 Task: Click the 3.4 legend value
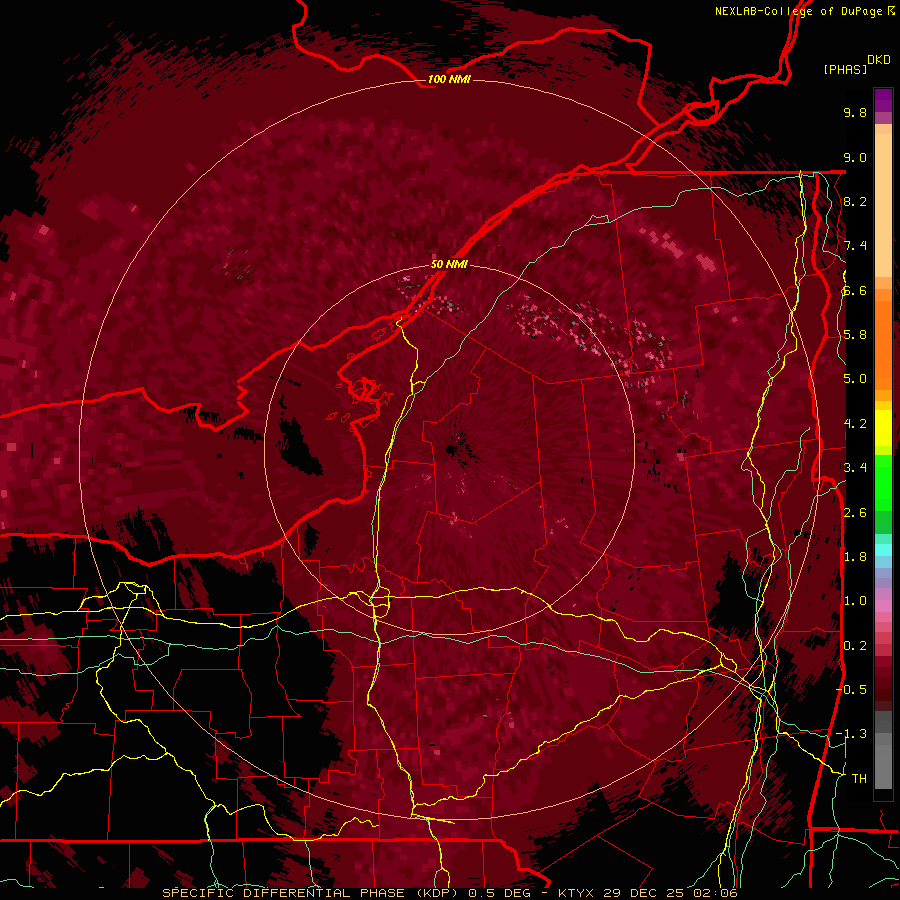coord(855,468)
